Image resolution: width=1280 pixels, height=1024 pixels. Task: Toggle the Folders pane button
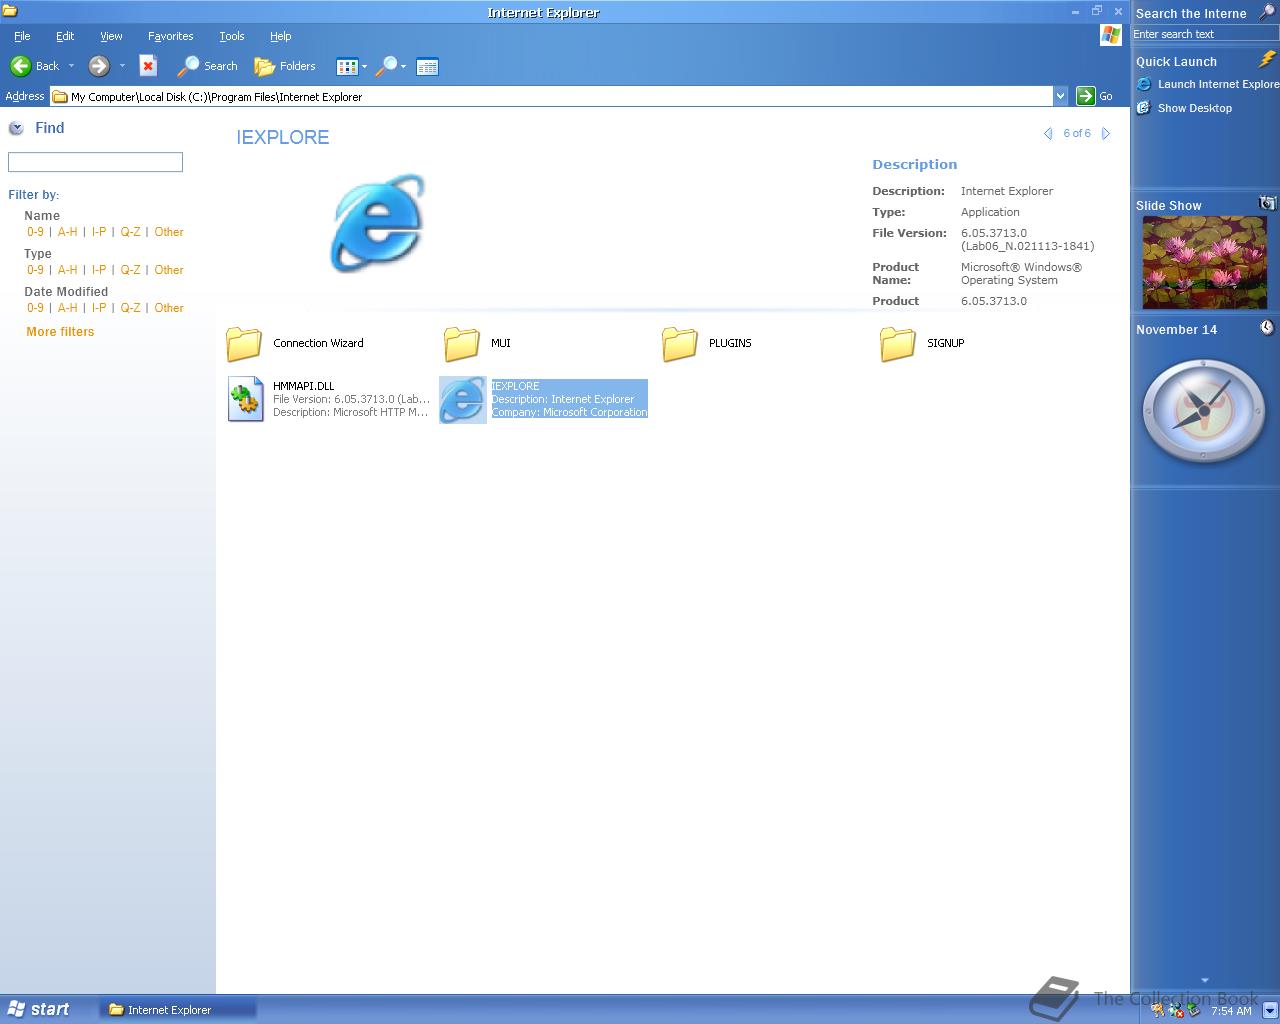(285, 66)
